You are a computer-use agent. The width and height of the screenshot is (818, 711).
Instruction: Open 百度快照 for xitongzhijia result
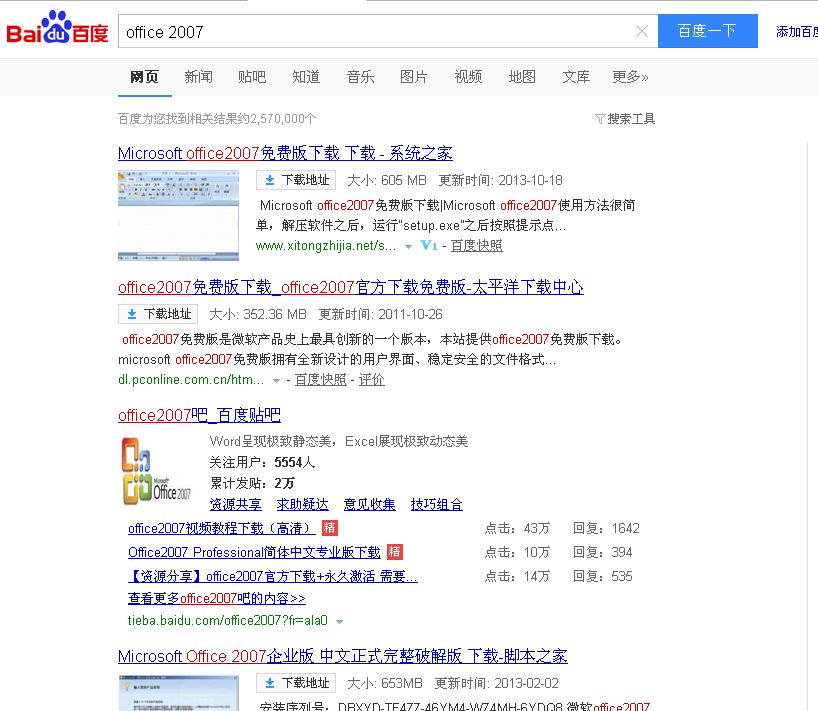[476, 246]
